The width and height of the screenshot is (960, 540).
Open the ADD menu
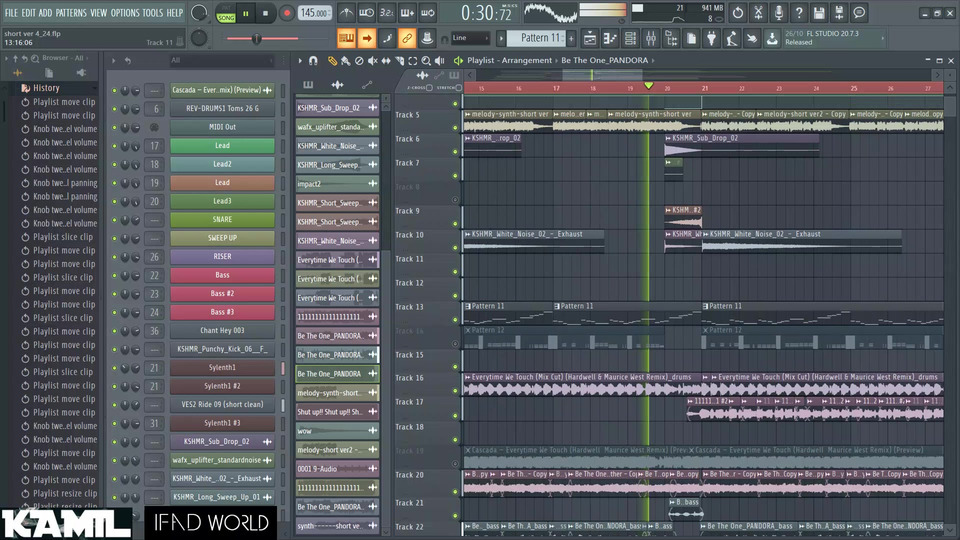tap(45, 12)
